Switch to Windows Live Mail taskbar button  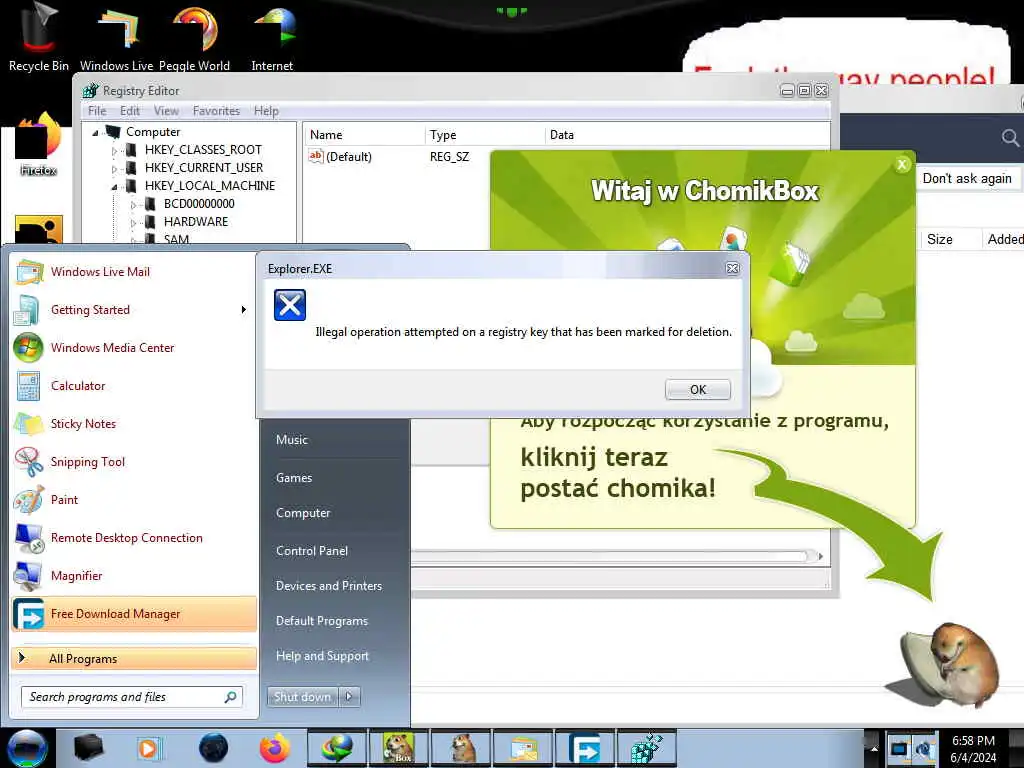pos(523,748)
